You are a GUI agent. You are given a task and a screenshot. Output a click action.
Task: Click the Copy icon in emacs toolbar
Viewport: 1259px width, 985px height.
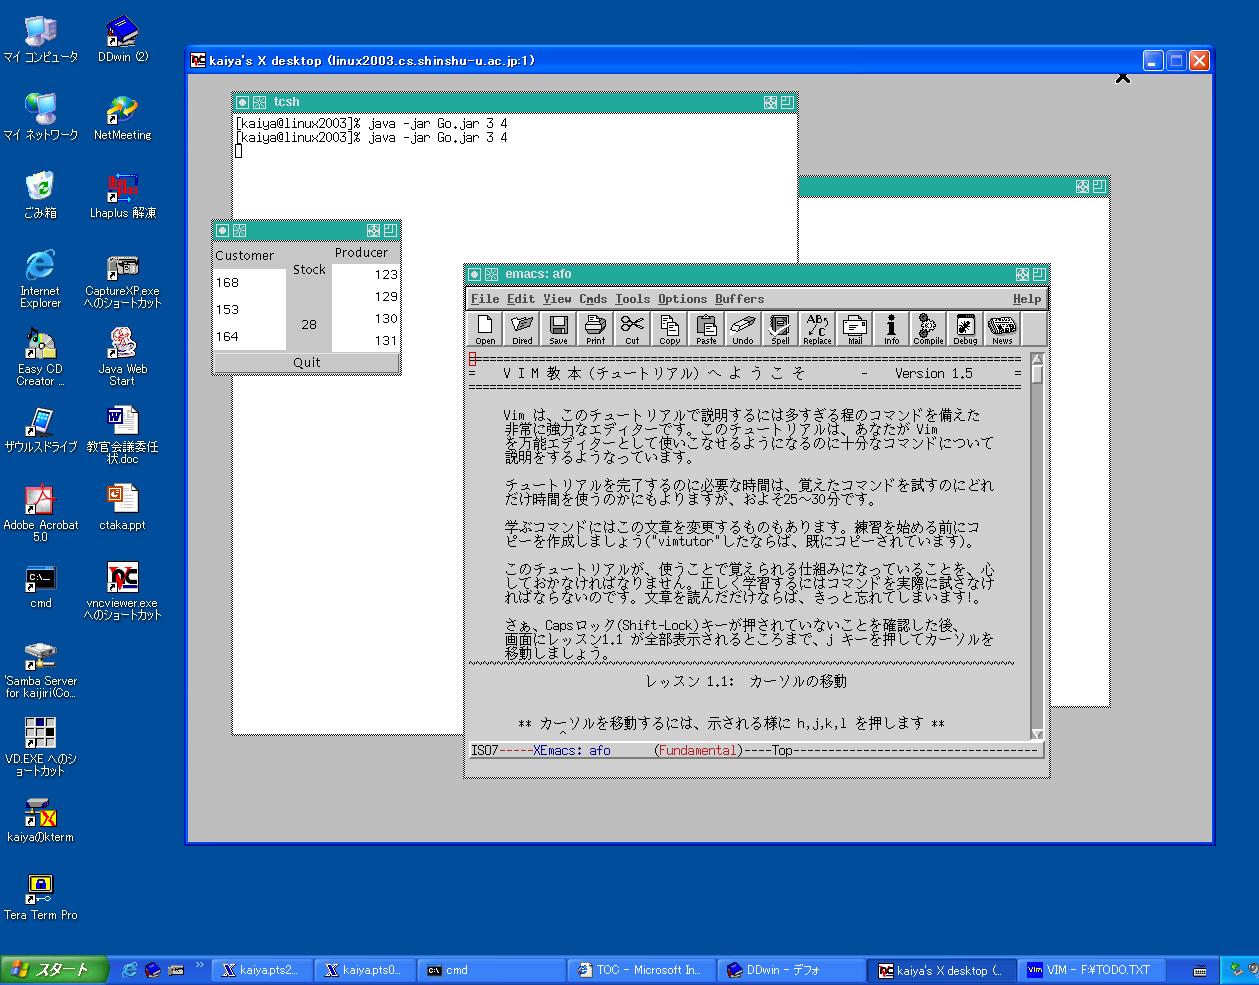[669, 329]
